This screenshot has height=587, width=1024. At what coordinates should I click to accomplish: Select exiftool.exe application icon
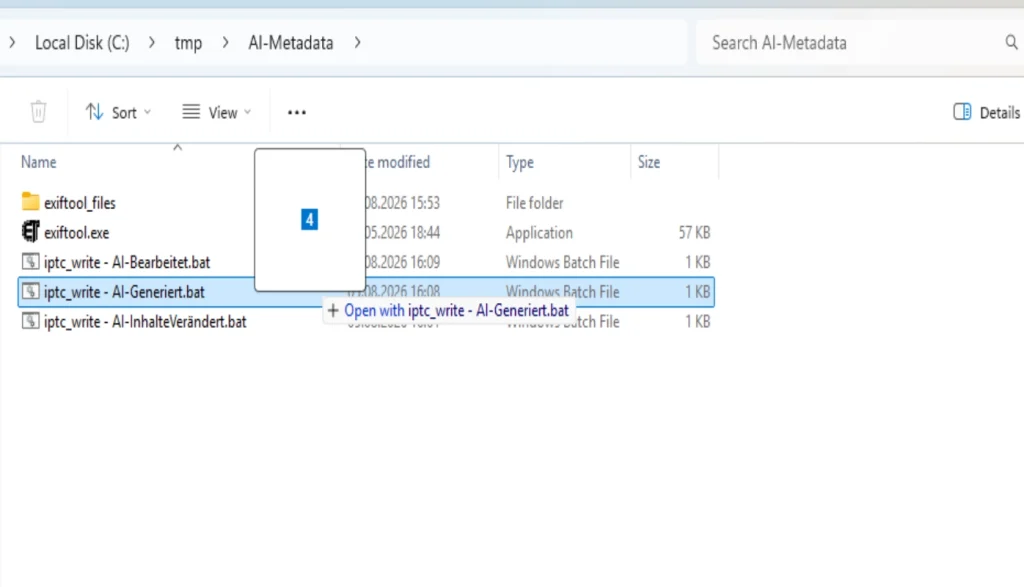(x=30, y=232)
